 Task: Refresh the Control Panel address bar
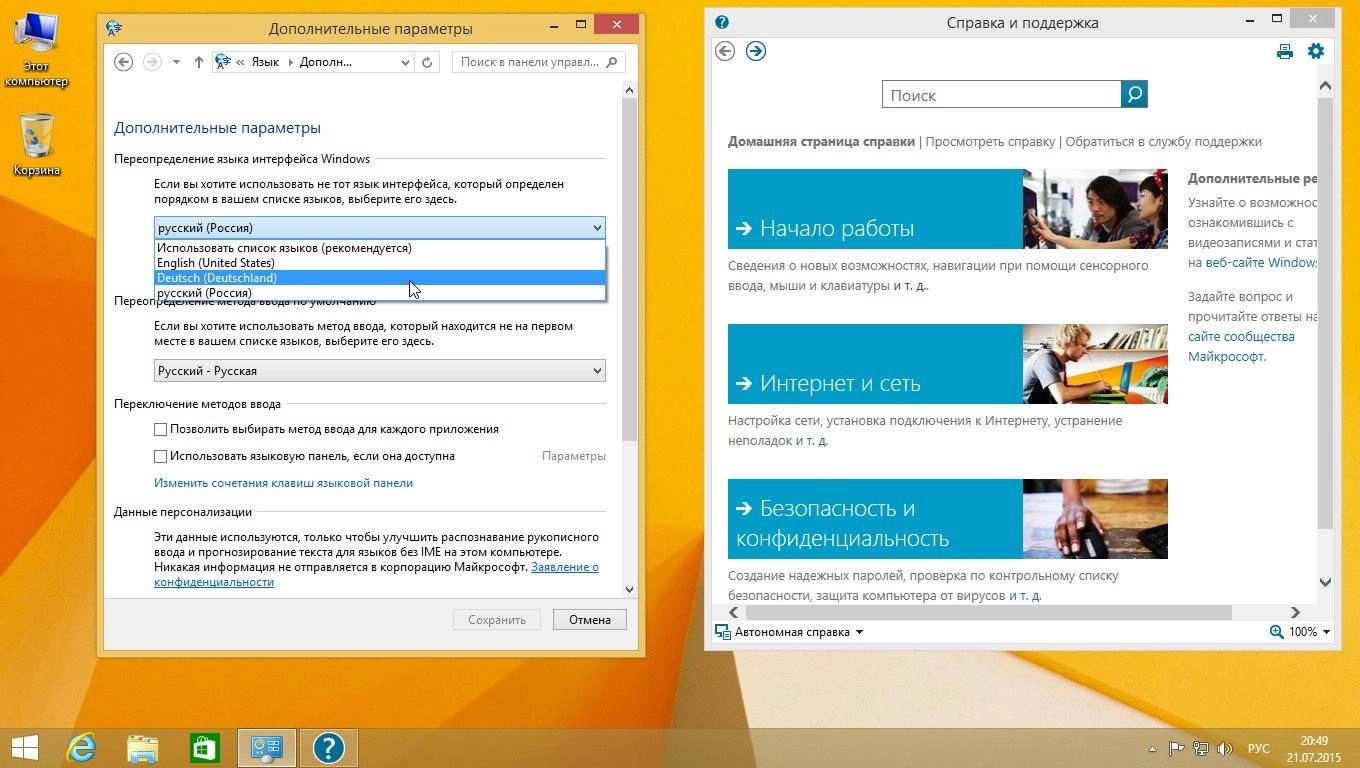coord(427,62)
